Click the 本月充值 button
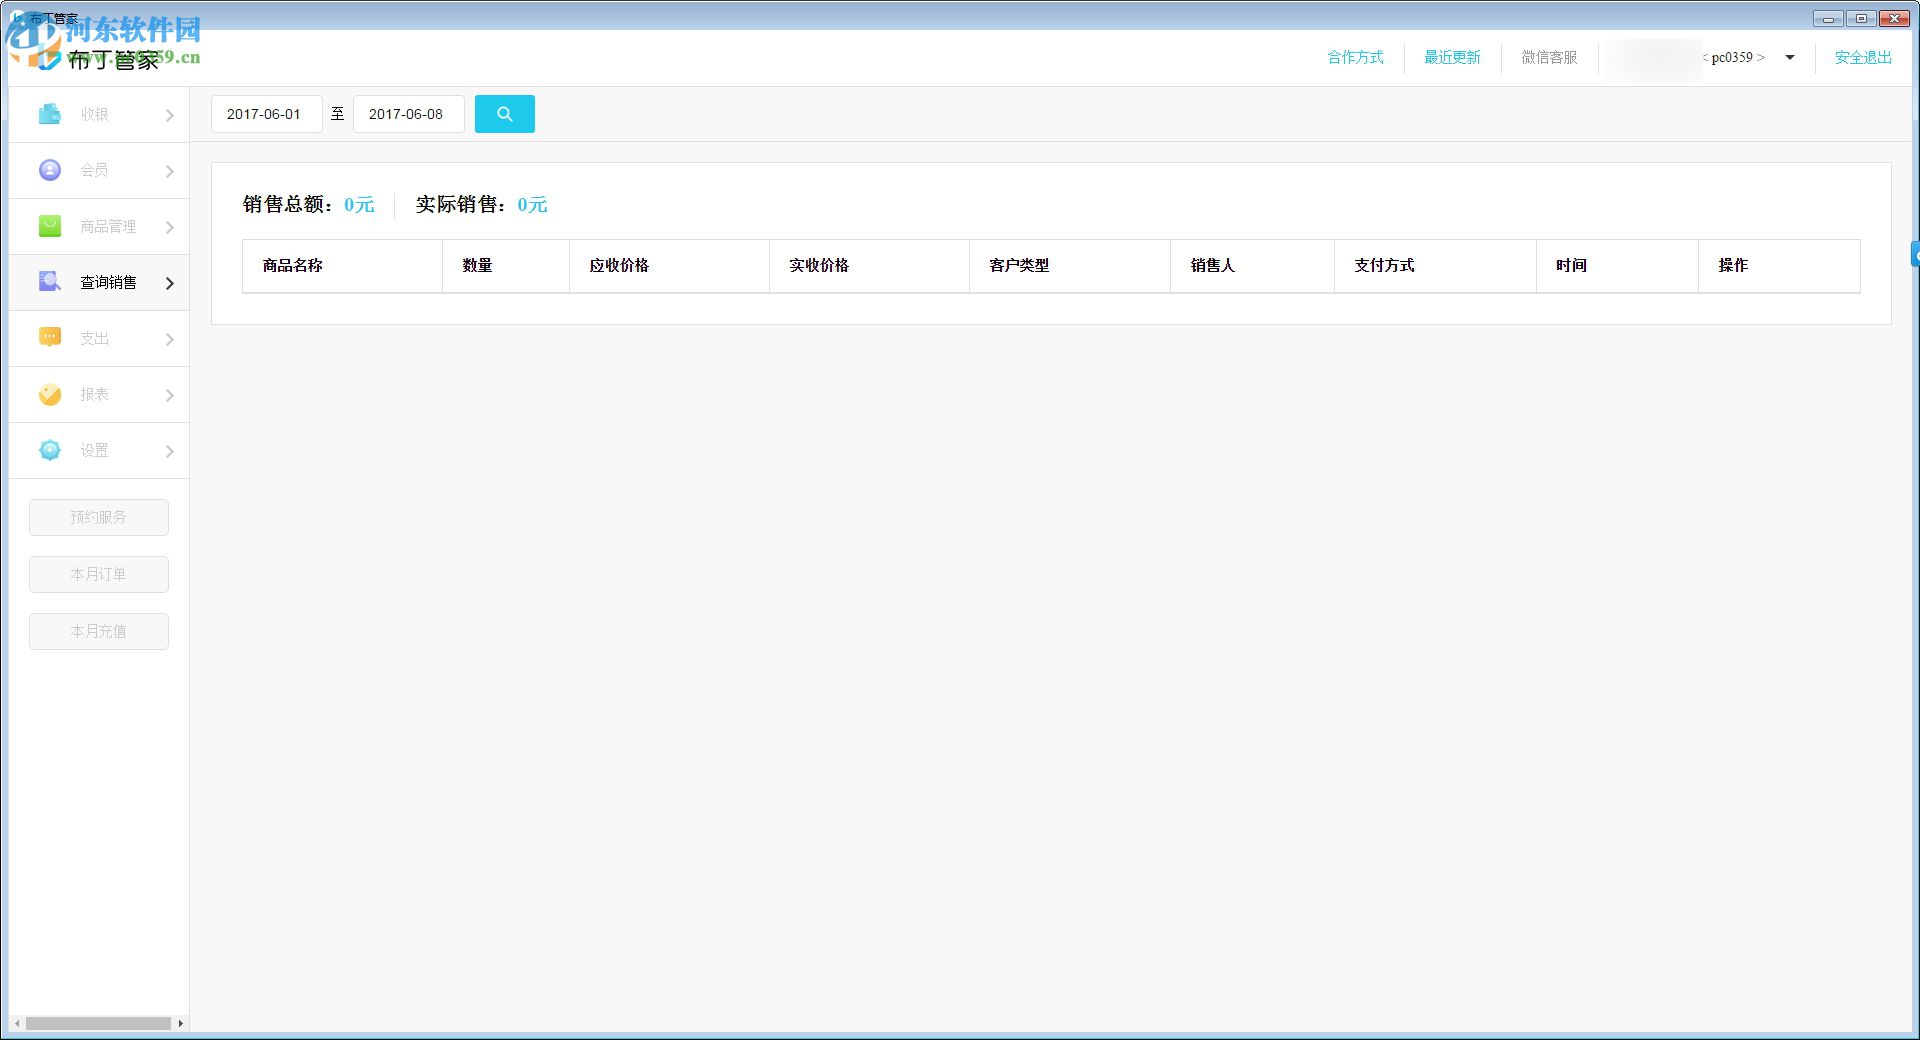Screen dimensions: 1920x1040 coord(99,631)
